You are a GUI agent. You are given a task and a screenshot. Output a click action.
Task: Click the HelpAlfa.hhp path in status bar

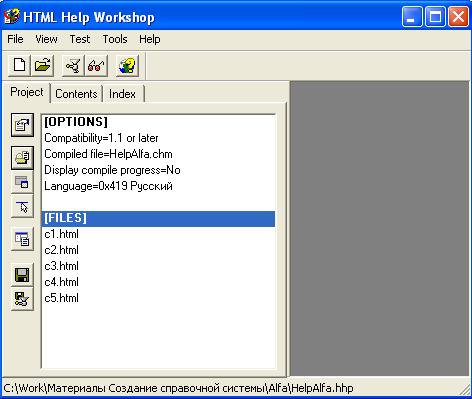tap(178, 388)
